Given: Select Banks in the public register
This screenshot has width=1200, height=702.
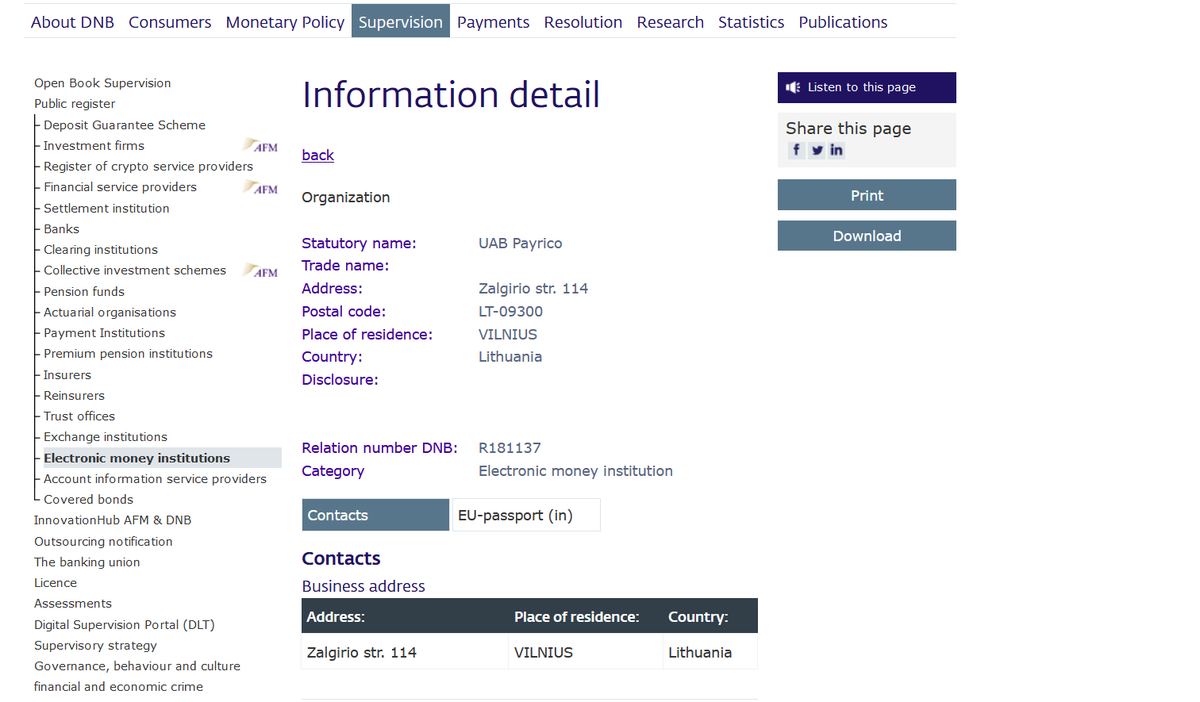Looking at the screenshot, I should [61, 229].
